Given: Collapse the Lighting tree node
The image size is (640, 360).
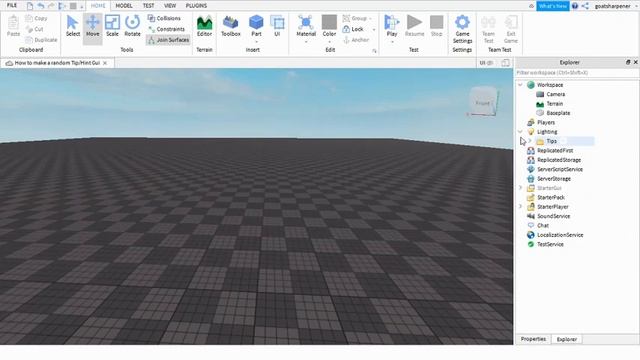Looking at the screenshot, I should pos(520,132).
